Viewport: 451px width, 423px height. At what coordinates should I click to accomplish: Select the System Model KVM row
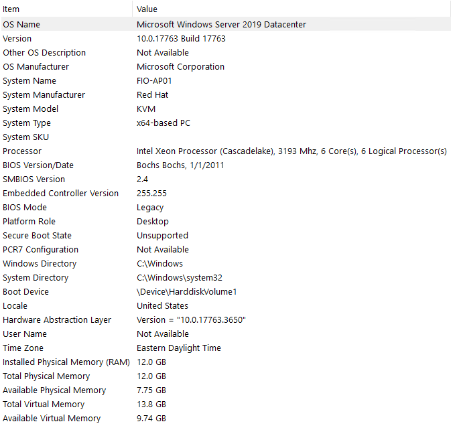tap(225, 109)
